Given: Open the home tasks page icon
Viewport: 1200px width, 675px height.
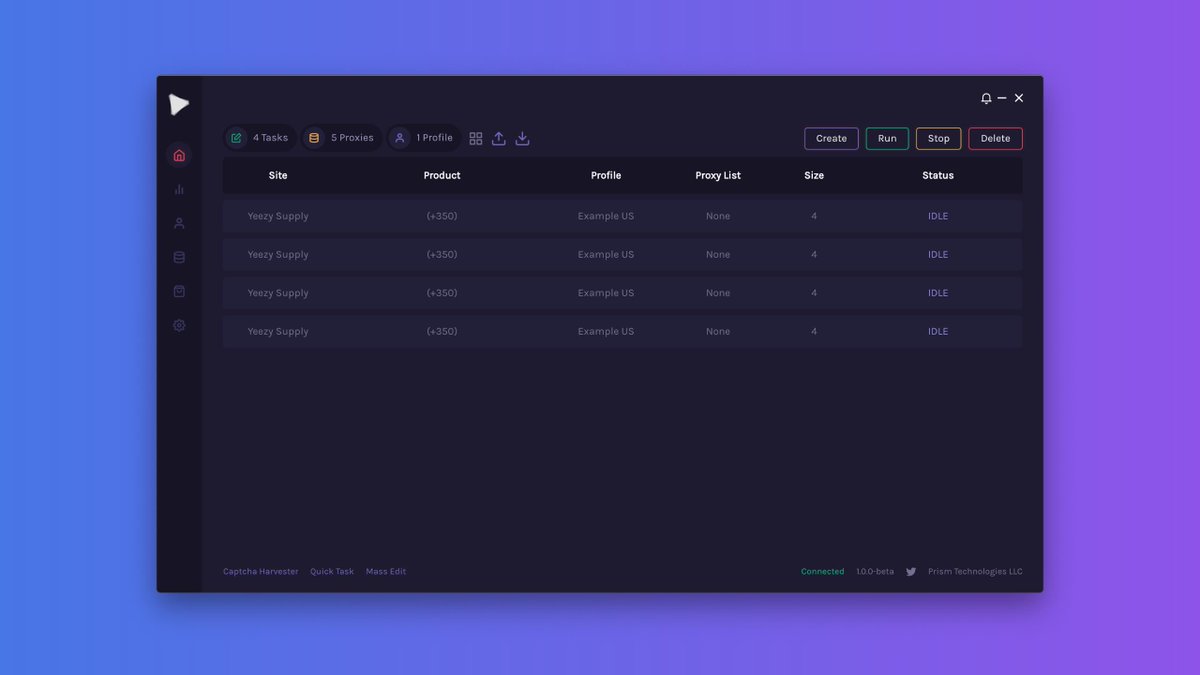Looking at the screenshot, I should click(179, 155).
